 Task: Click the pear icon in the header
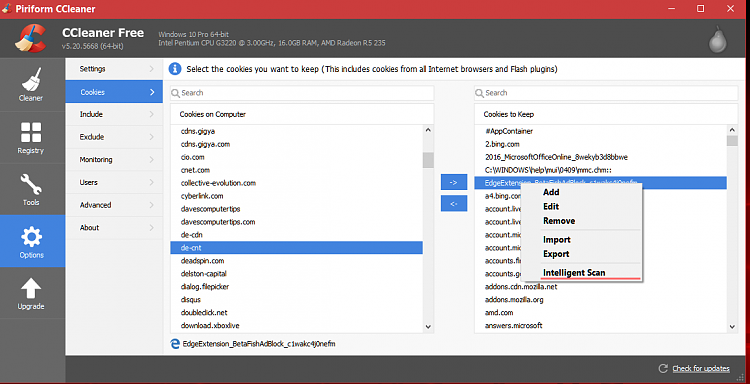tap(717, 41)
